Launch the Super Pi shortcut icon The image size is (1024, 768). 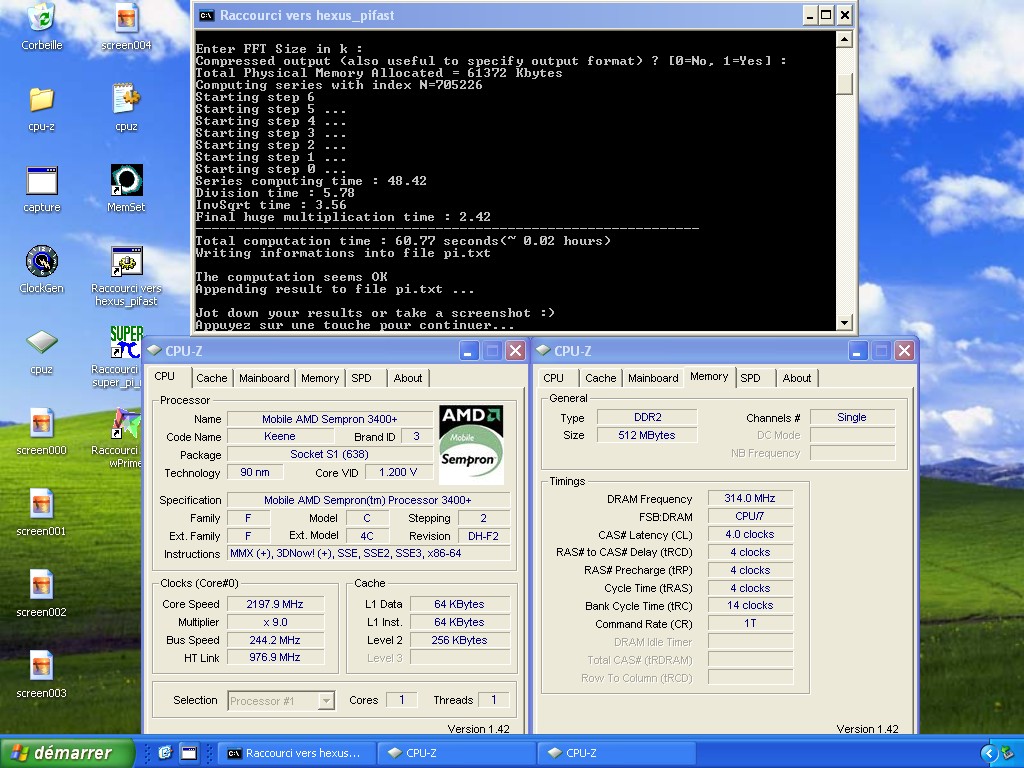pos(126,342)
